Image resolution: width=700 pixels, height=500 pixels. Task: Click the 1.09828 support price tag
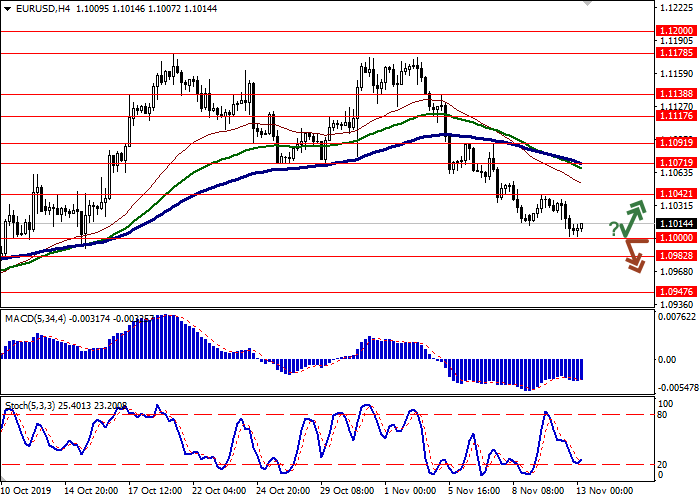(x=674, y=256)
